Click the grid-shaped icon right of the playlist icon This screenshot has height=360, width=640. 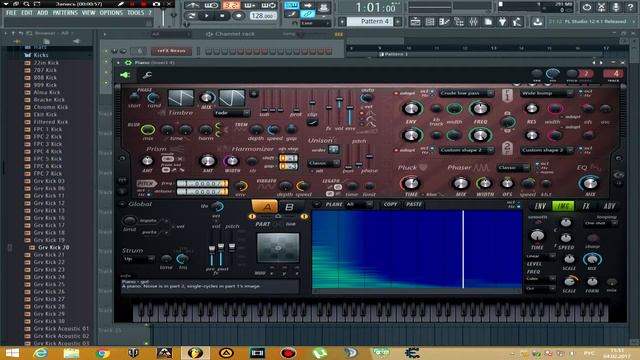430,22
